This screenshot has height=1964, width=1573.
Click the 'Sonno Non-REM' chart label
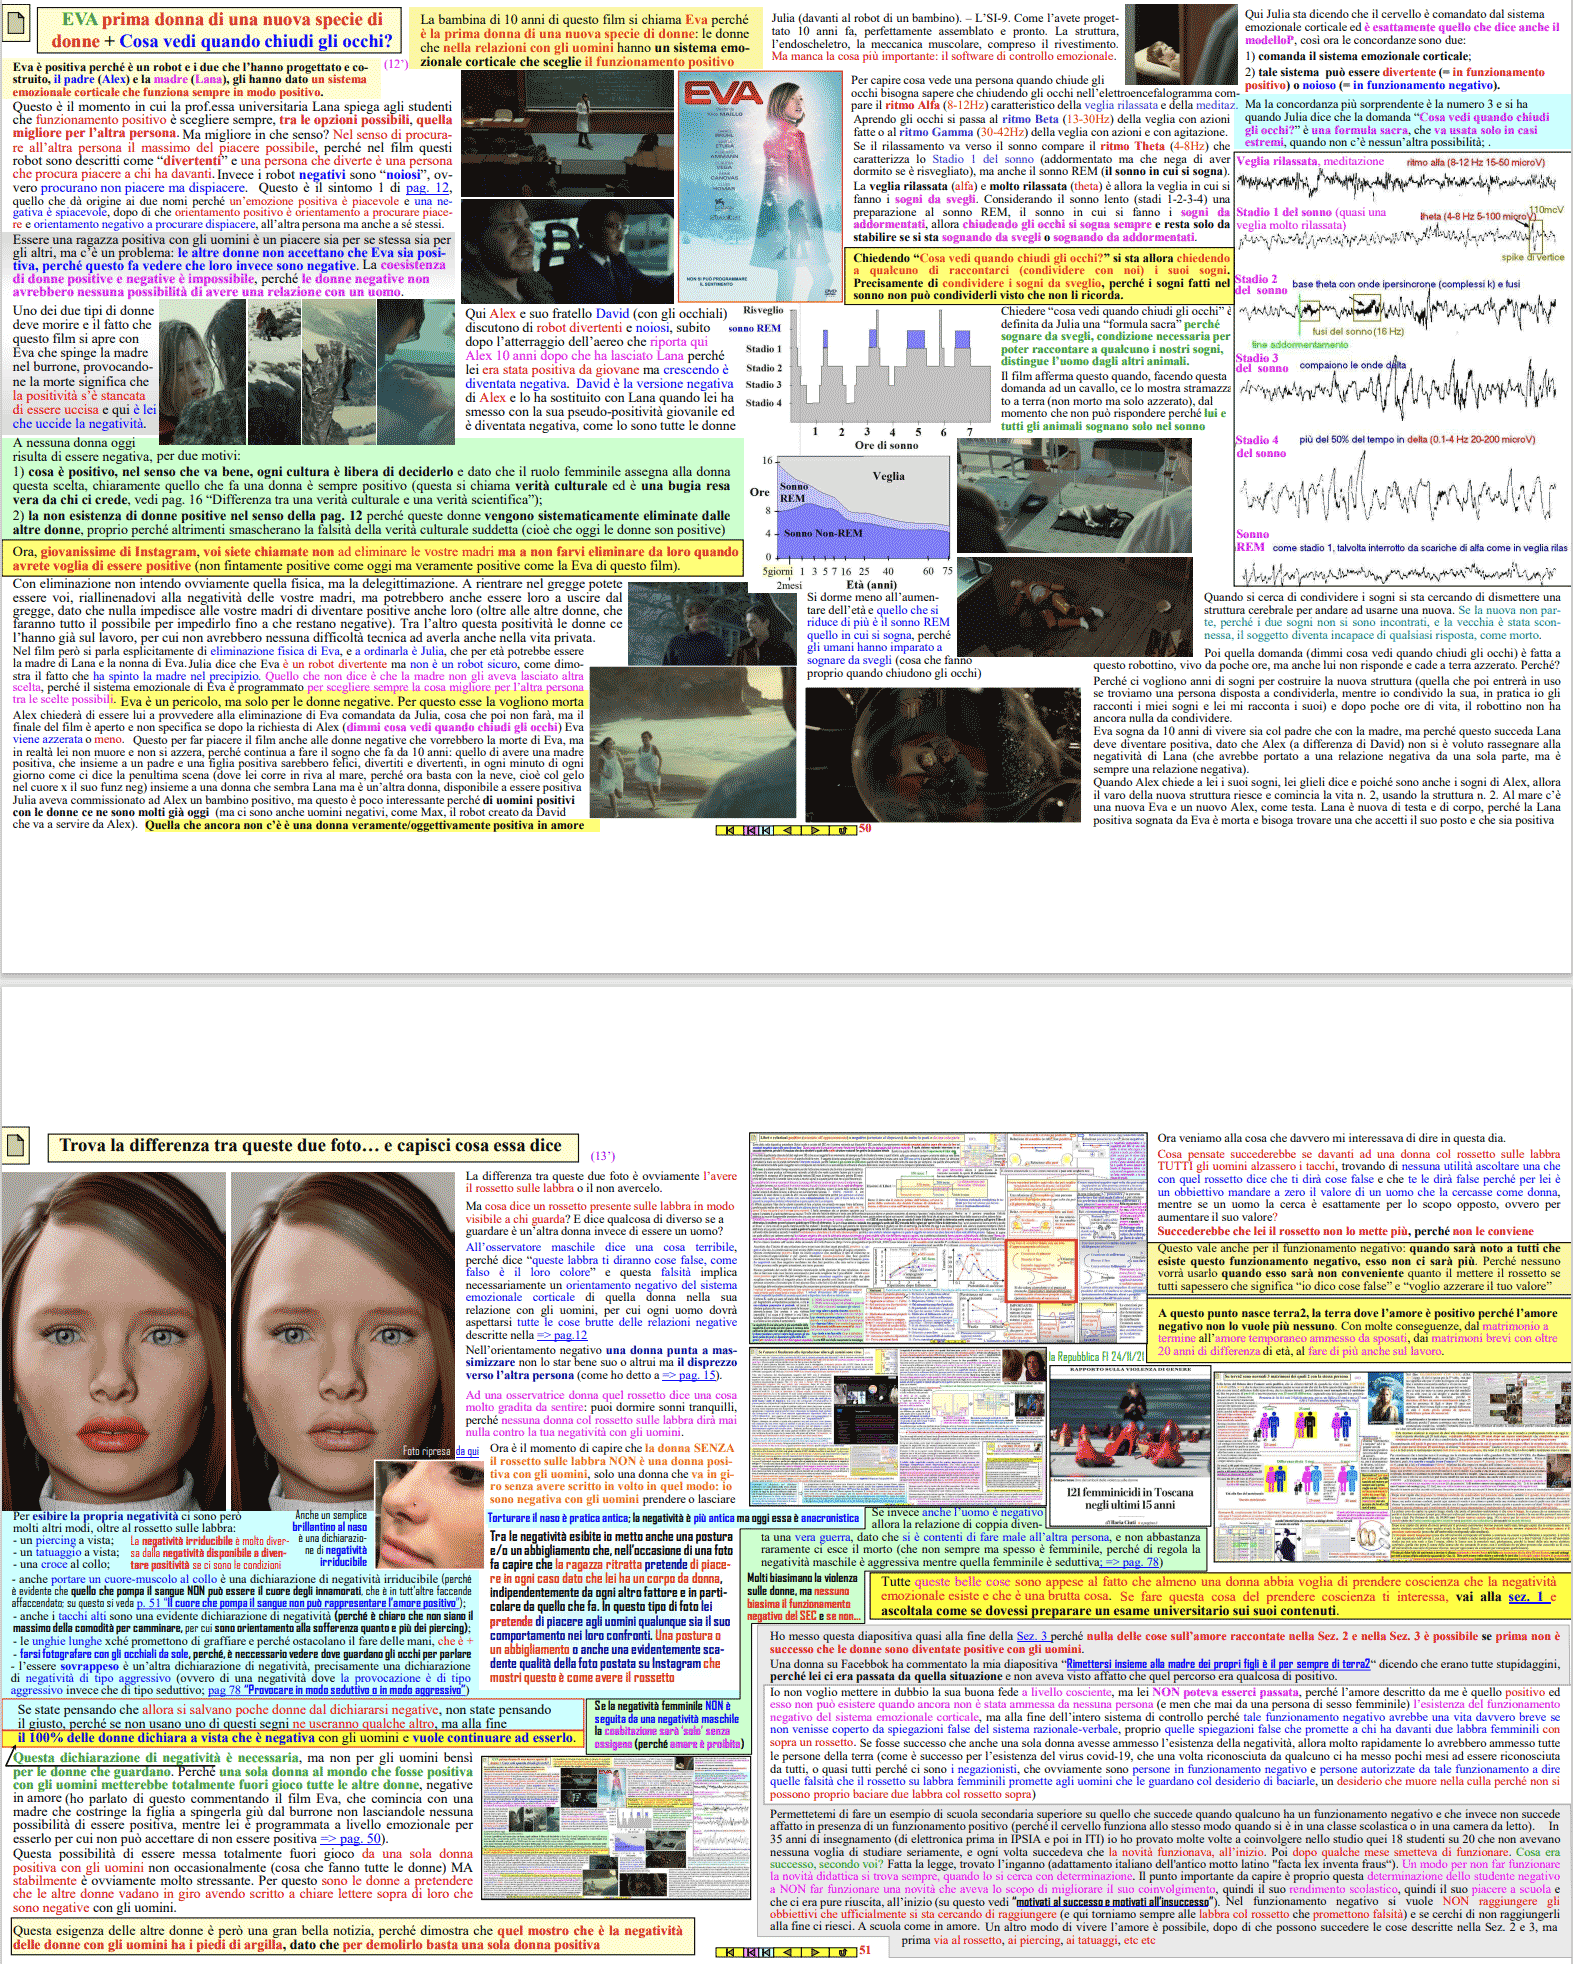click(x=823, y=533)
